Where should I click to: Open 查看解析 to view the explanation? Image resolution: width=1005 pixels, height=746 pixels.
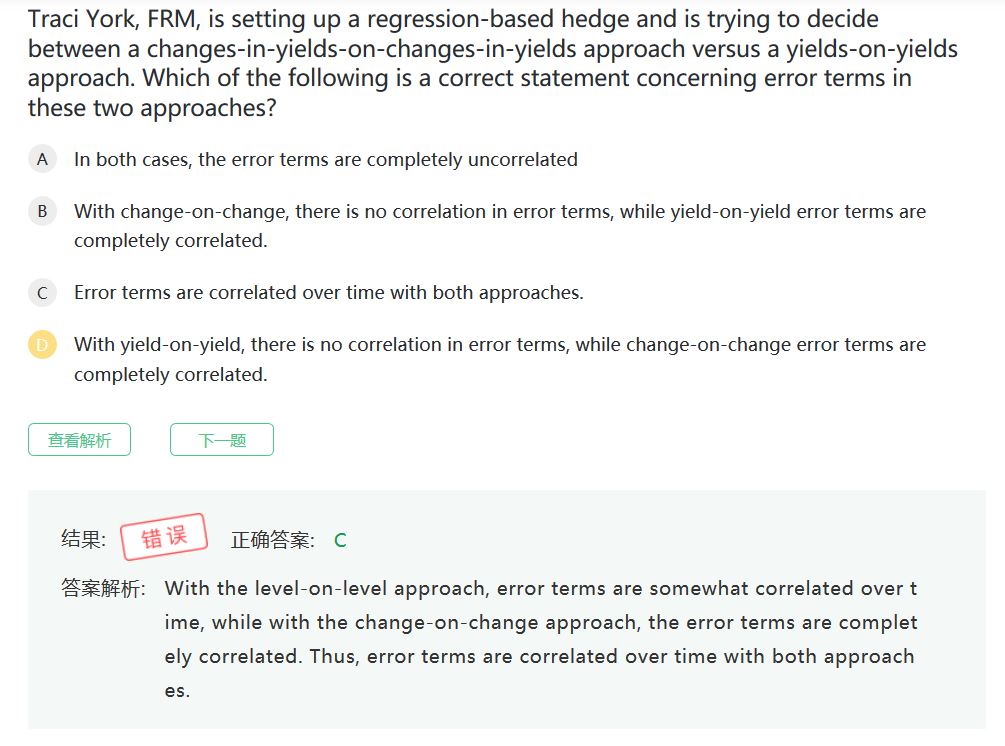(x=79, y=440)
